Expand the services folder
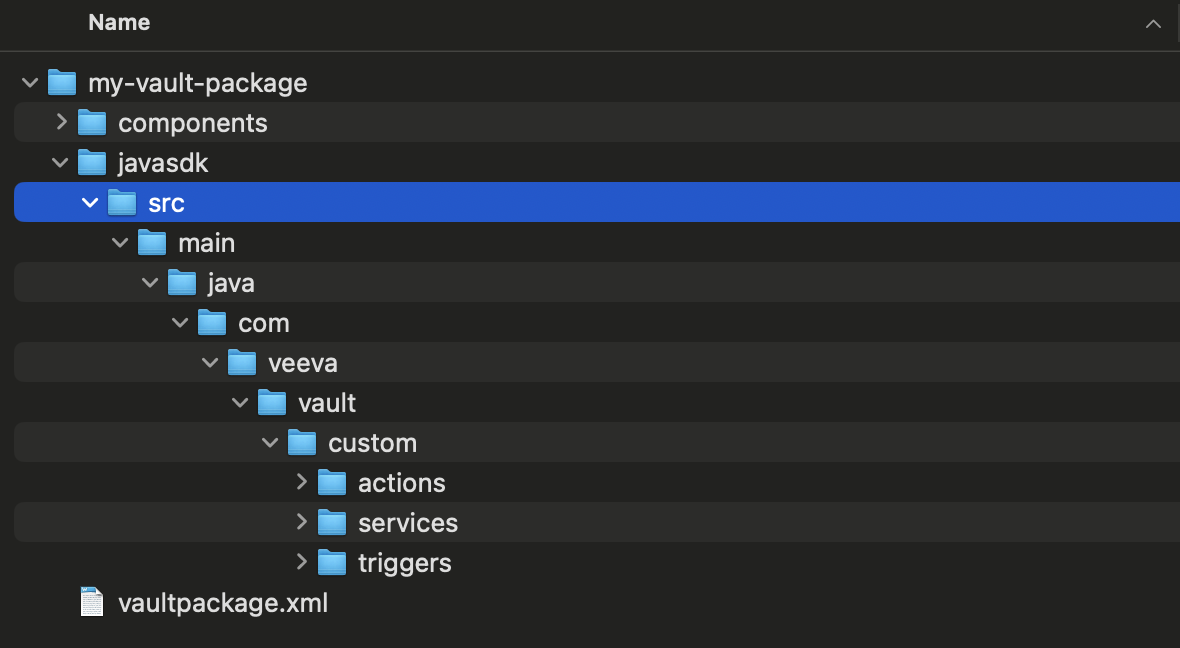Viewport: 1180px width, 648px height. click(x=301, y=522)
